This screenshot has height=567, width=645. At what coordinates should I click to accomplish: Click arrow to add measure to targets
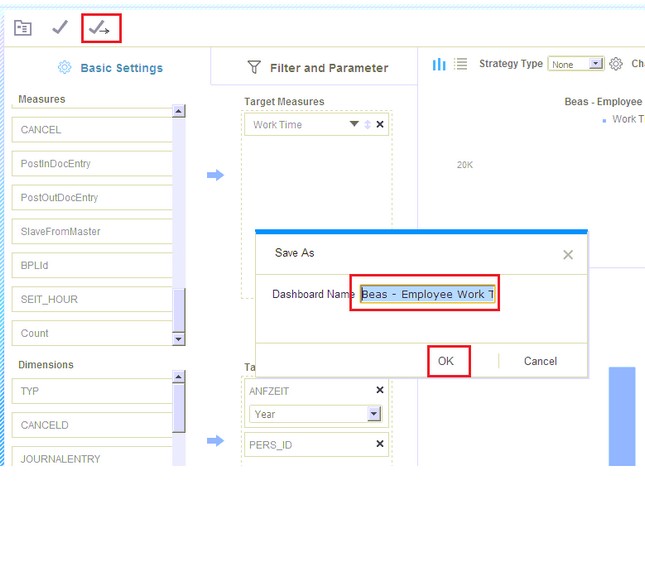(x=215, y=176)
